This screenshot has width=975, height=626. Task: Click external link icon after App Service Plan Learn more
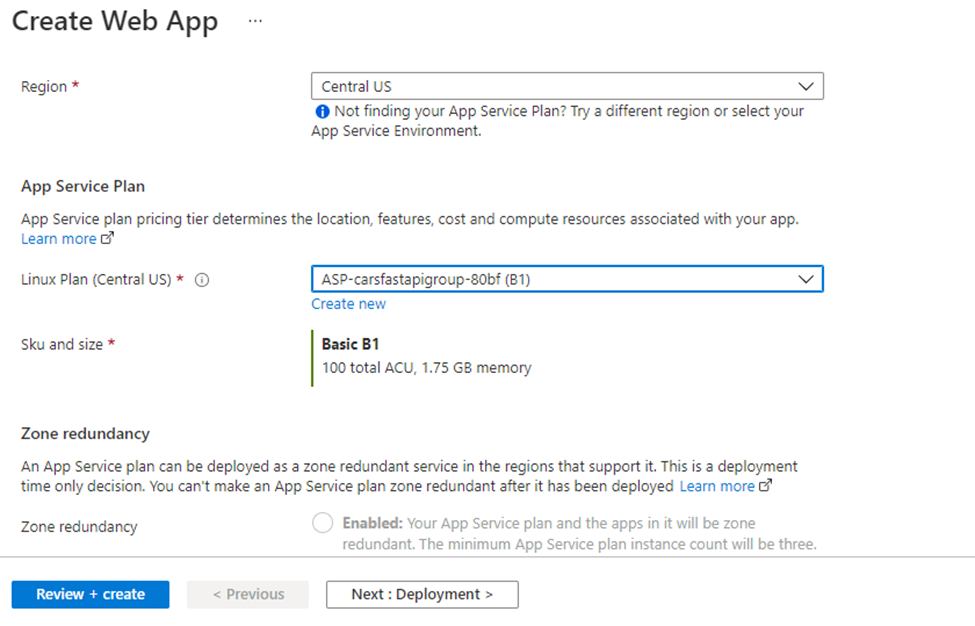point(108,238)
